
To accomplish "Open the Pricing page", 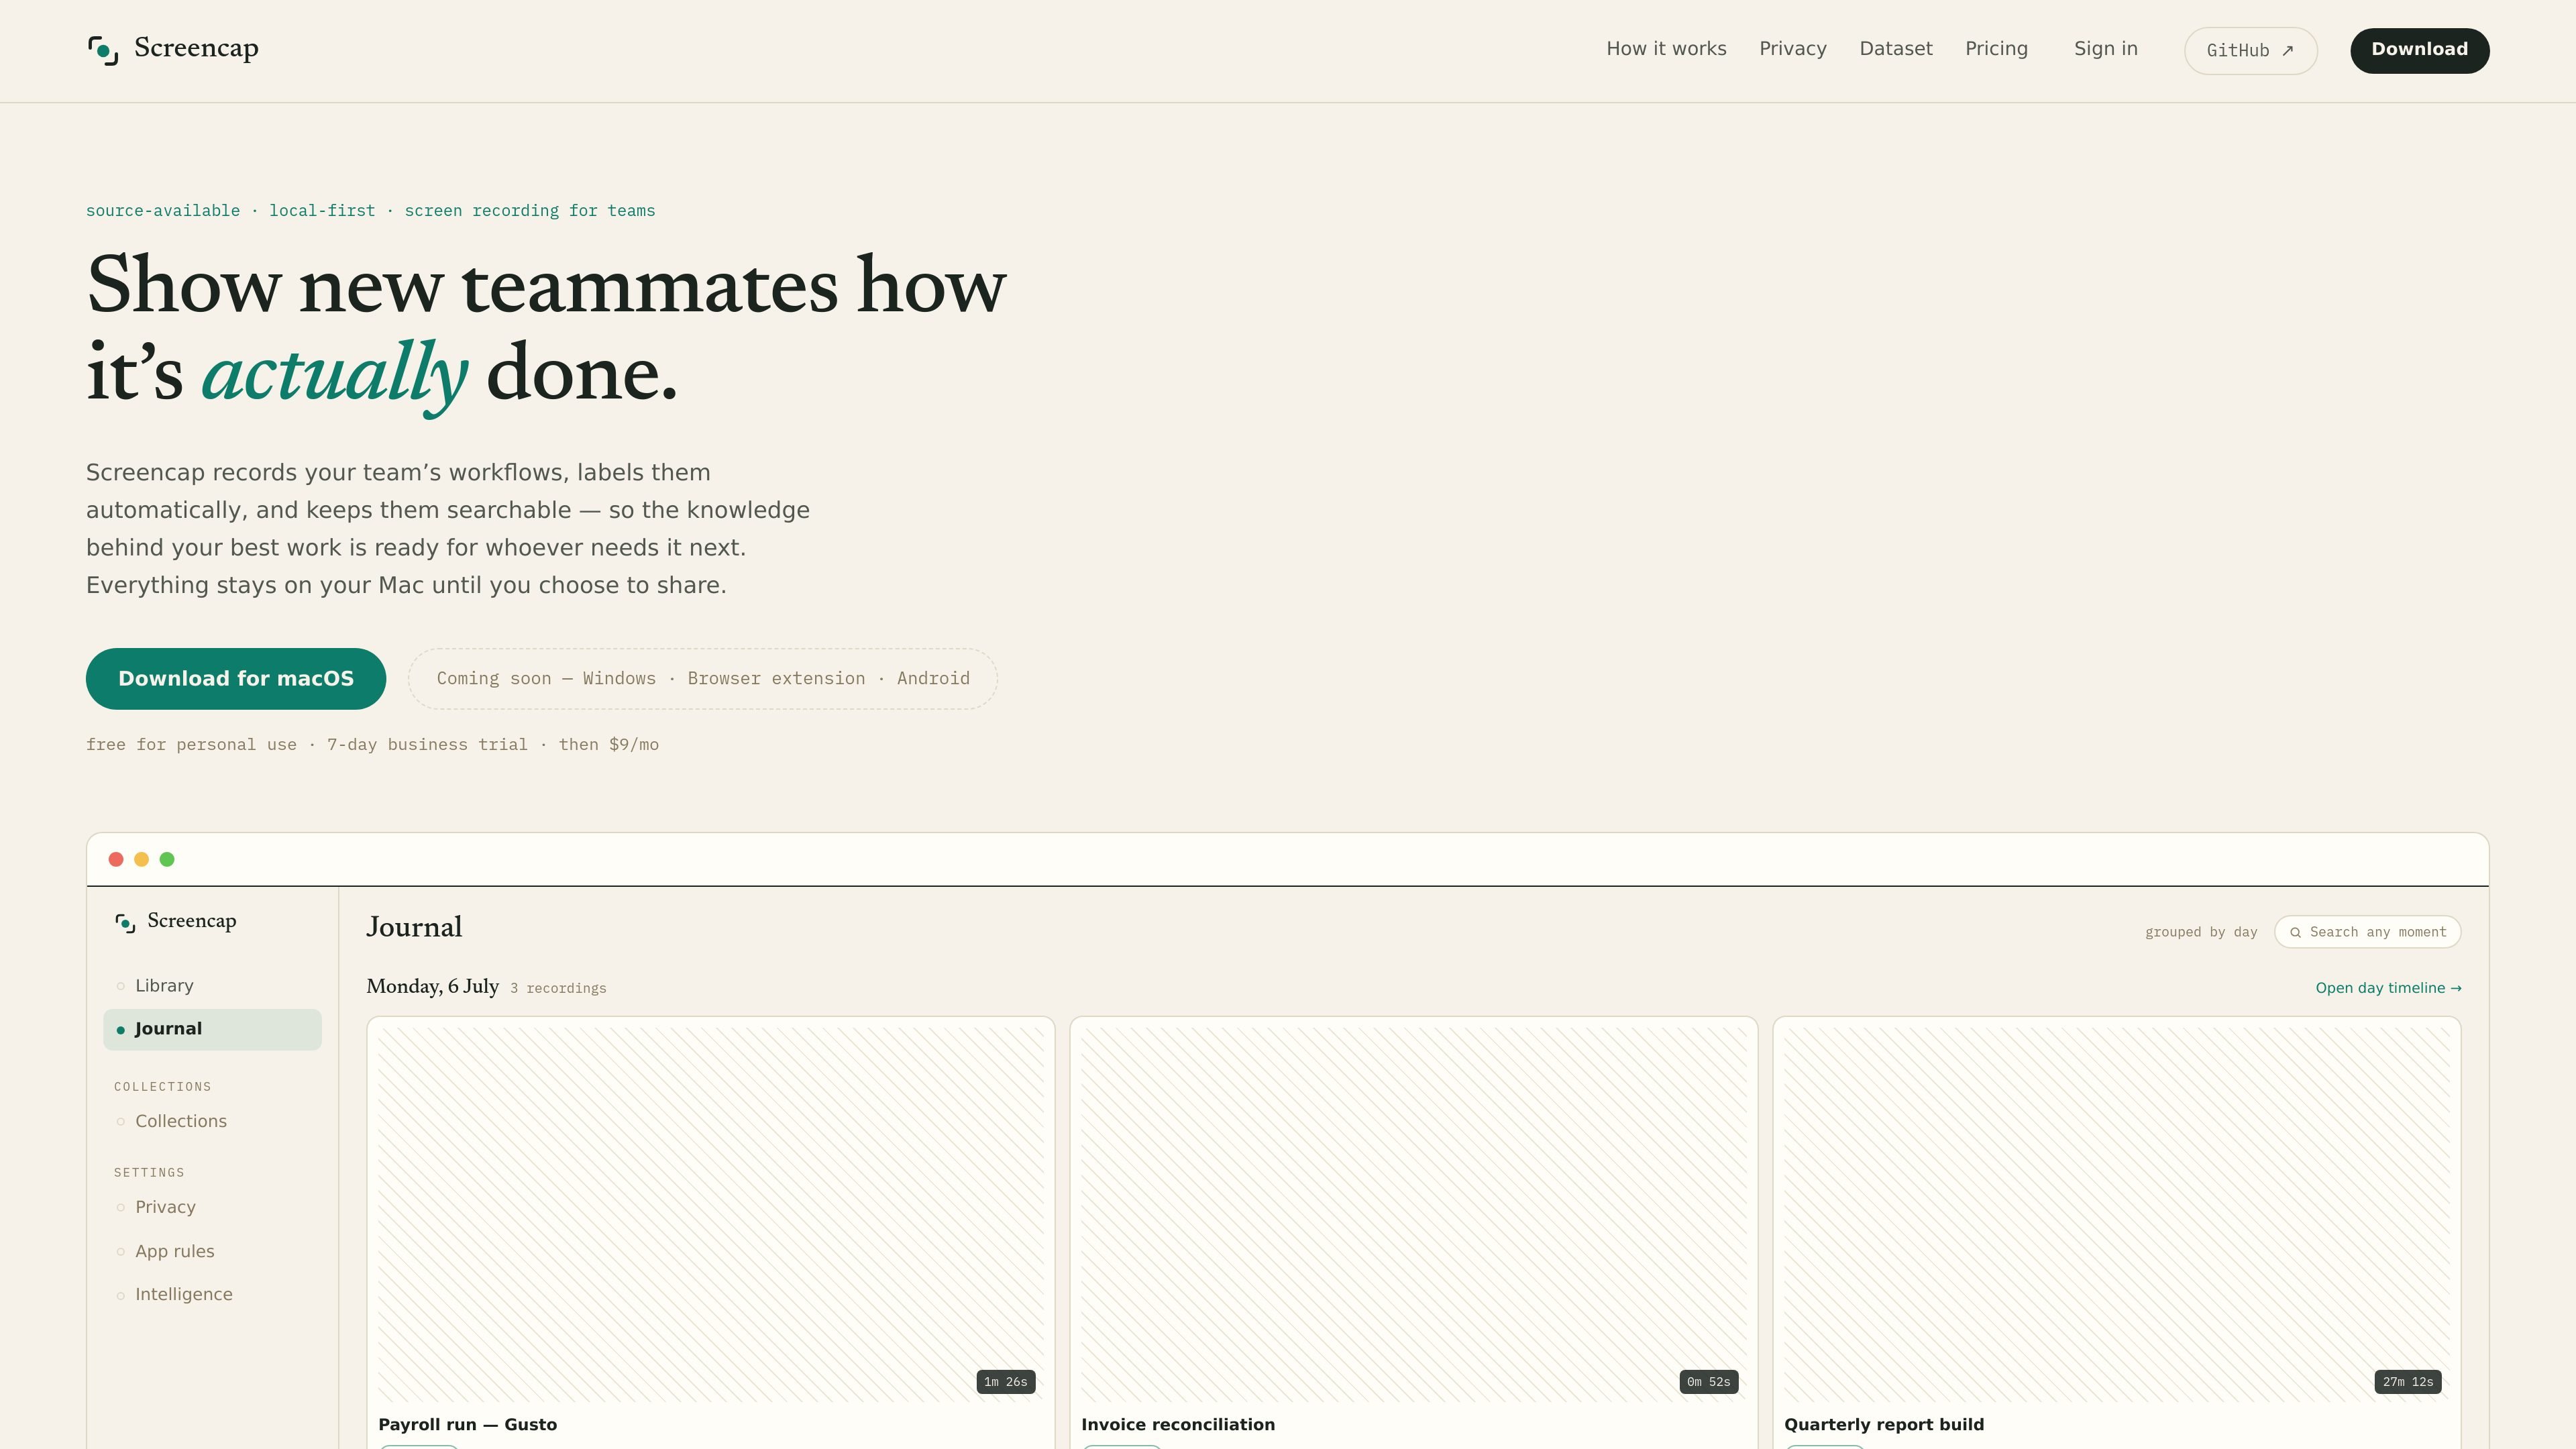I will click(x=1996, y=49).
